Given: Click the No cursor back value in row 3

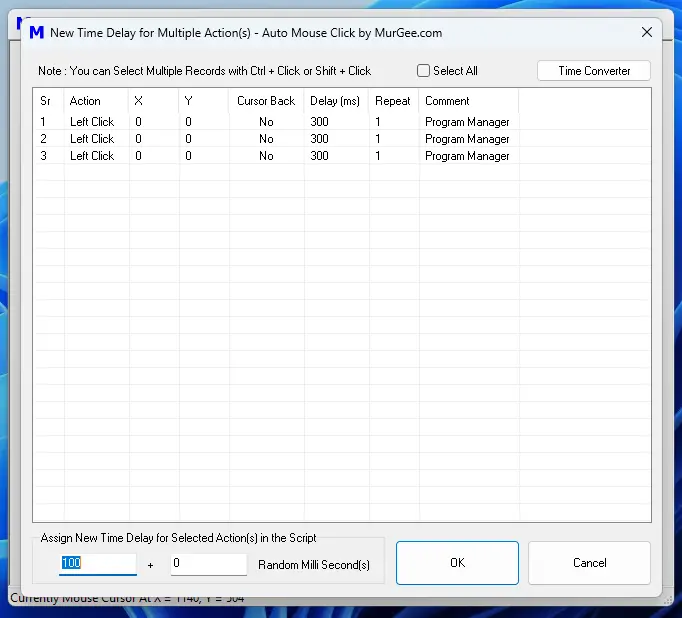Looking at the screenshot, I should coord(266,156).
